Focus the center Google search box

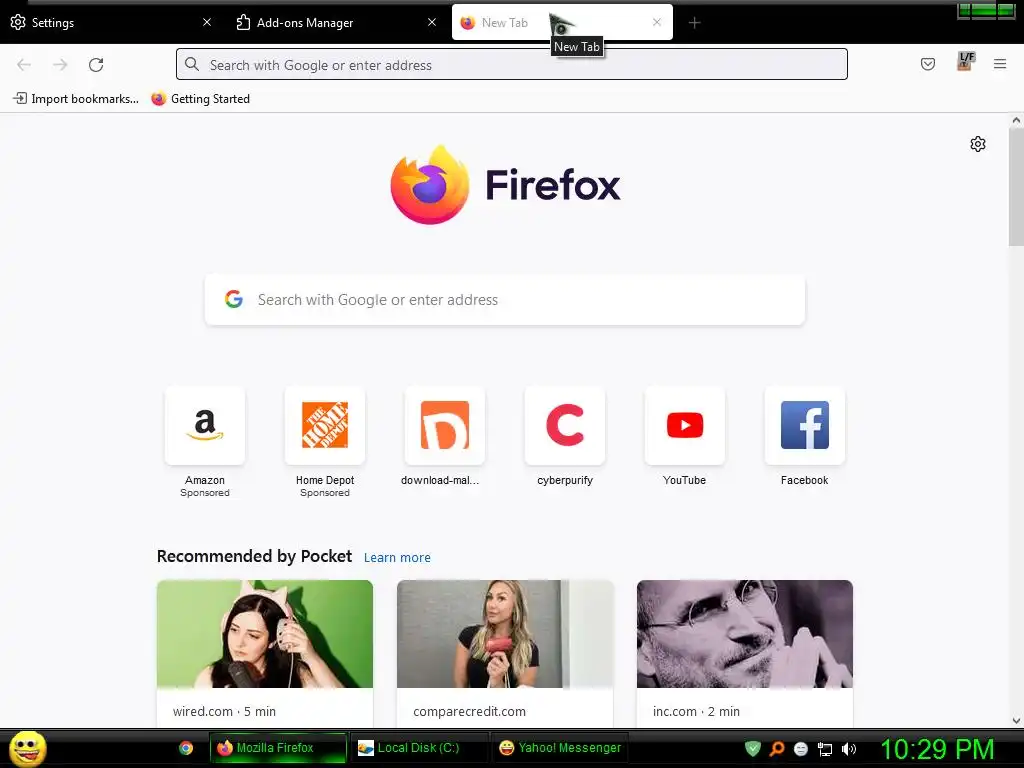click(x=505, y=299)
